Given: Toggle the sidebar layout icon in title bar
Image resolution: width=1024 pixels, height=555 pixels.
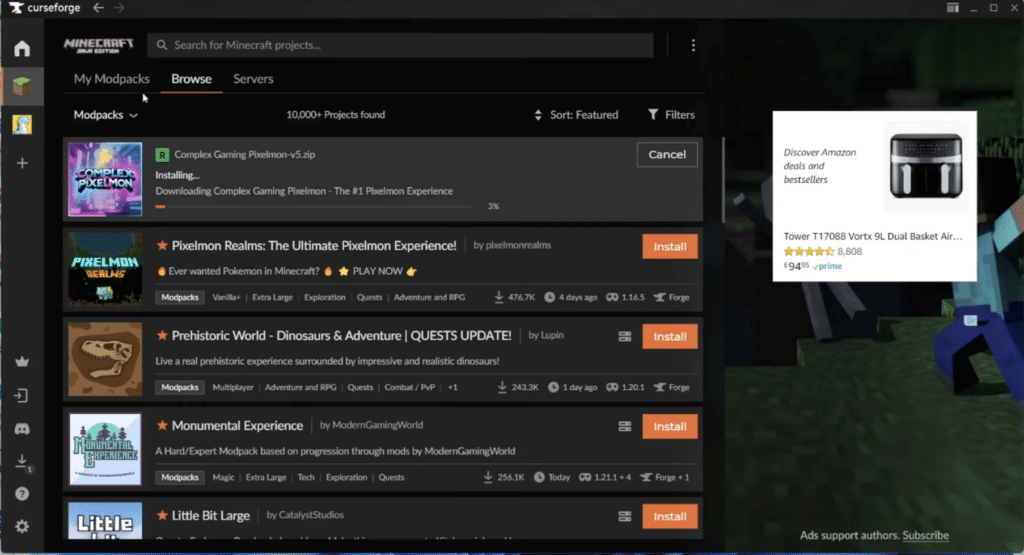Looking at the screenshot, I should [953, 8].
